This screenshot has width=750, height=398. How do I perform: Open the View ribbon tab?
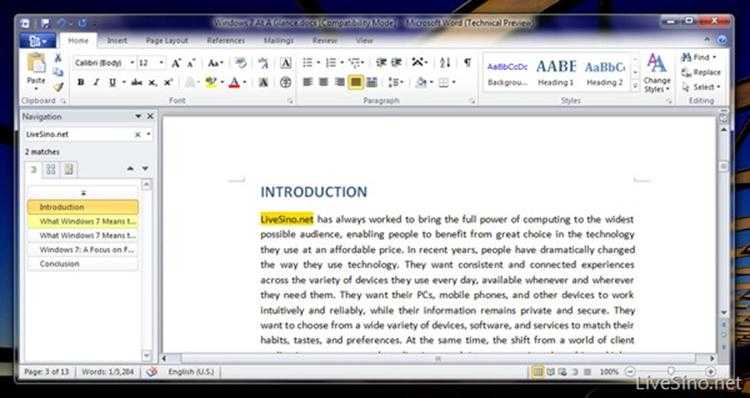[x=364, y=41]
